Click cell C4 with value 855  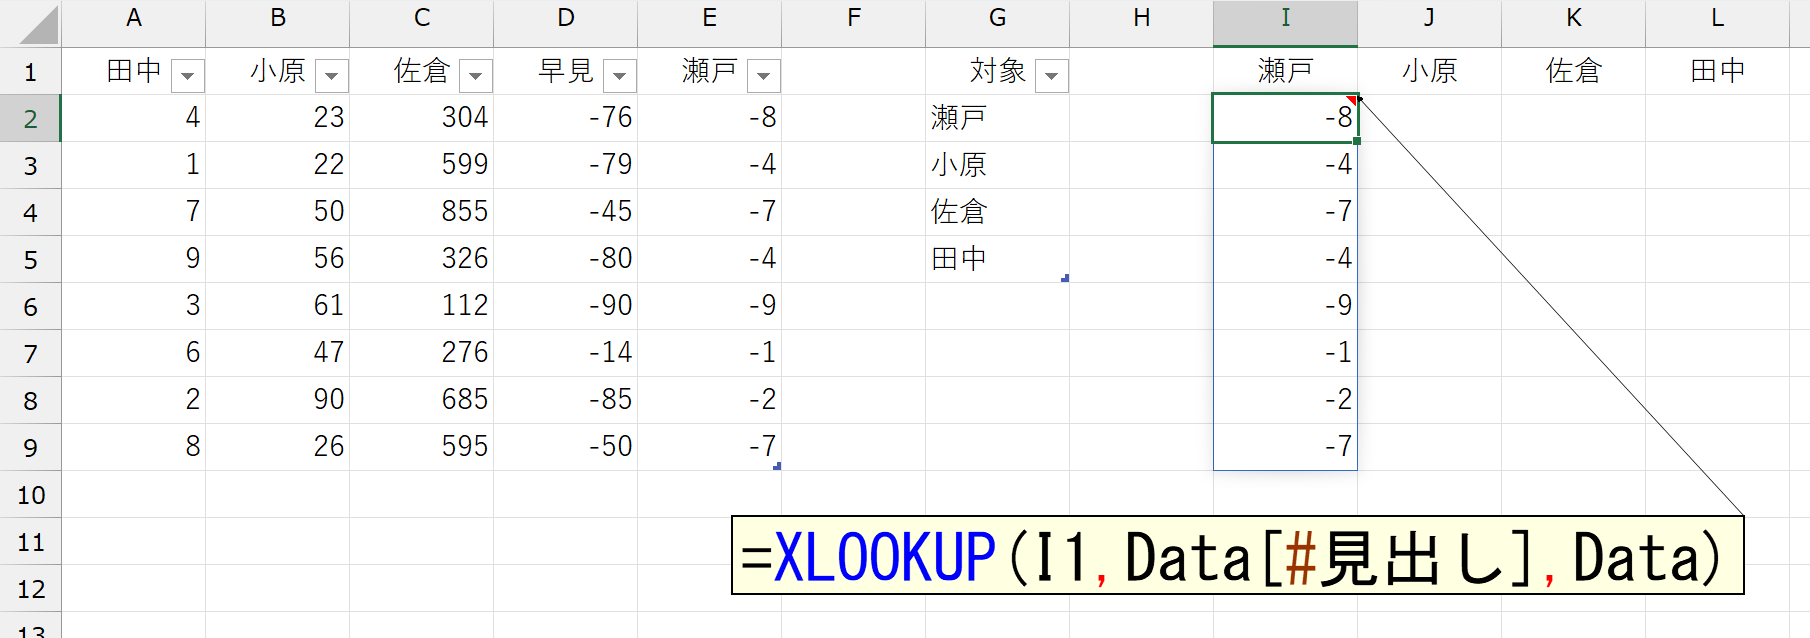[422, 212]
